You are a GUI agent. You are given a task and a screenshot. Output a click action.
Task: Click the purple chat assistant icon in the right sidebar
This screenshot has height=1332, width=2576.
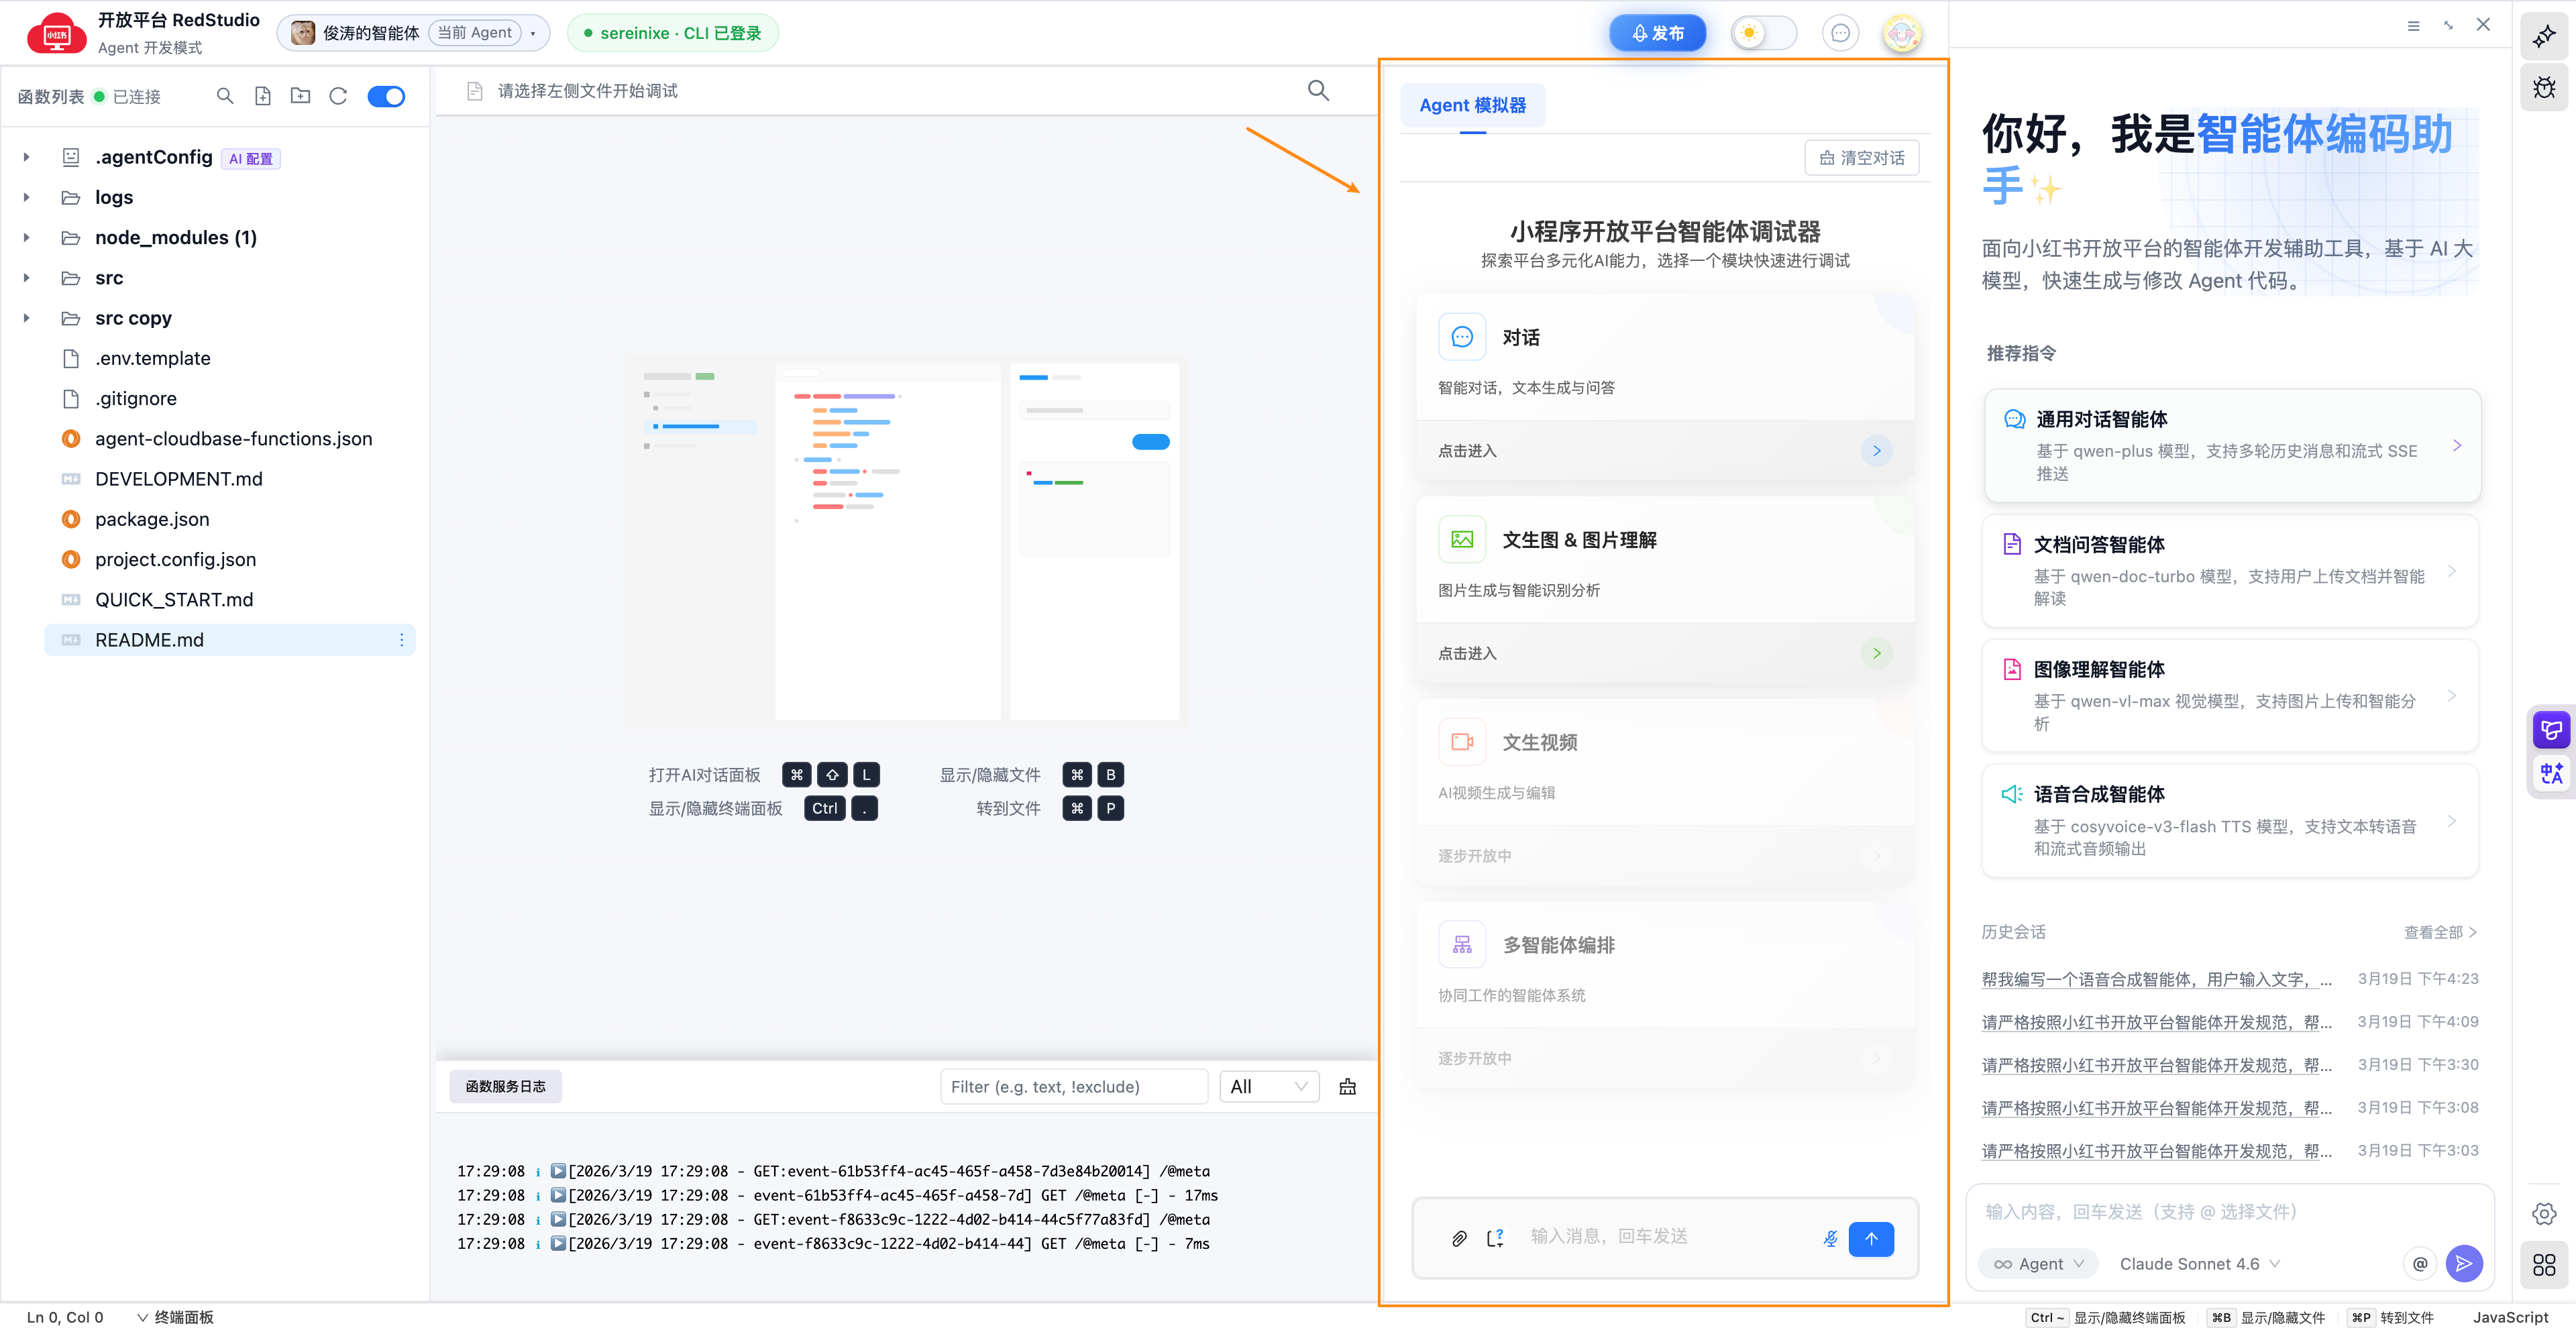pos(2551,730)
